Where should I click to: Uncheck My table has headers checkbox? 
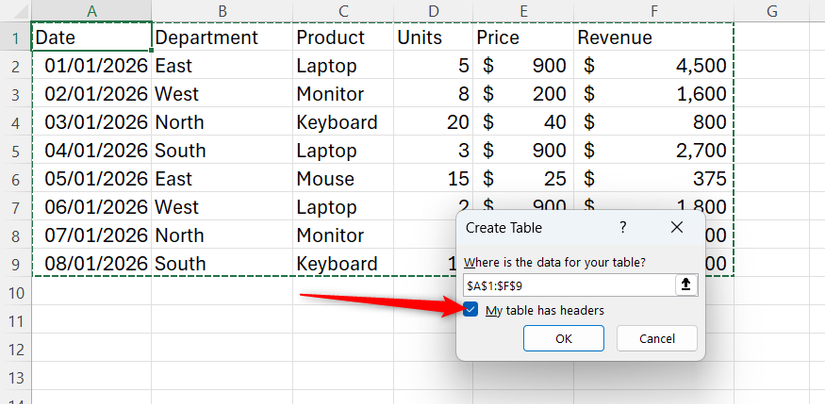(x=471, y=310)
